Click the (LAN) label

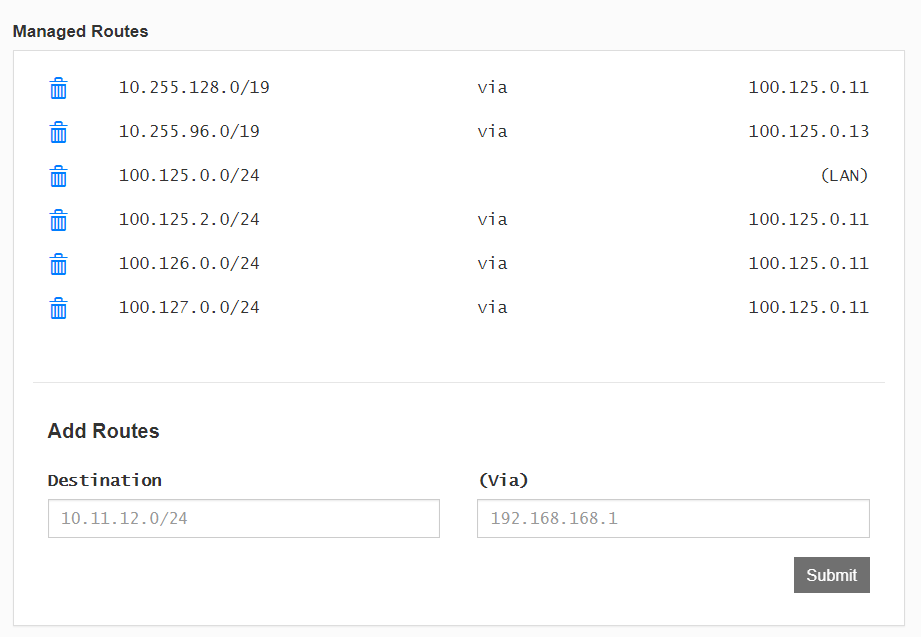point(845,176)
